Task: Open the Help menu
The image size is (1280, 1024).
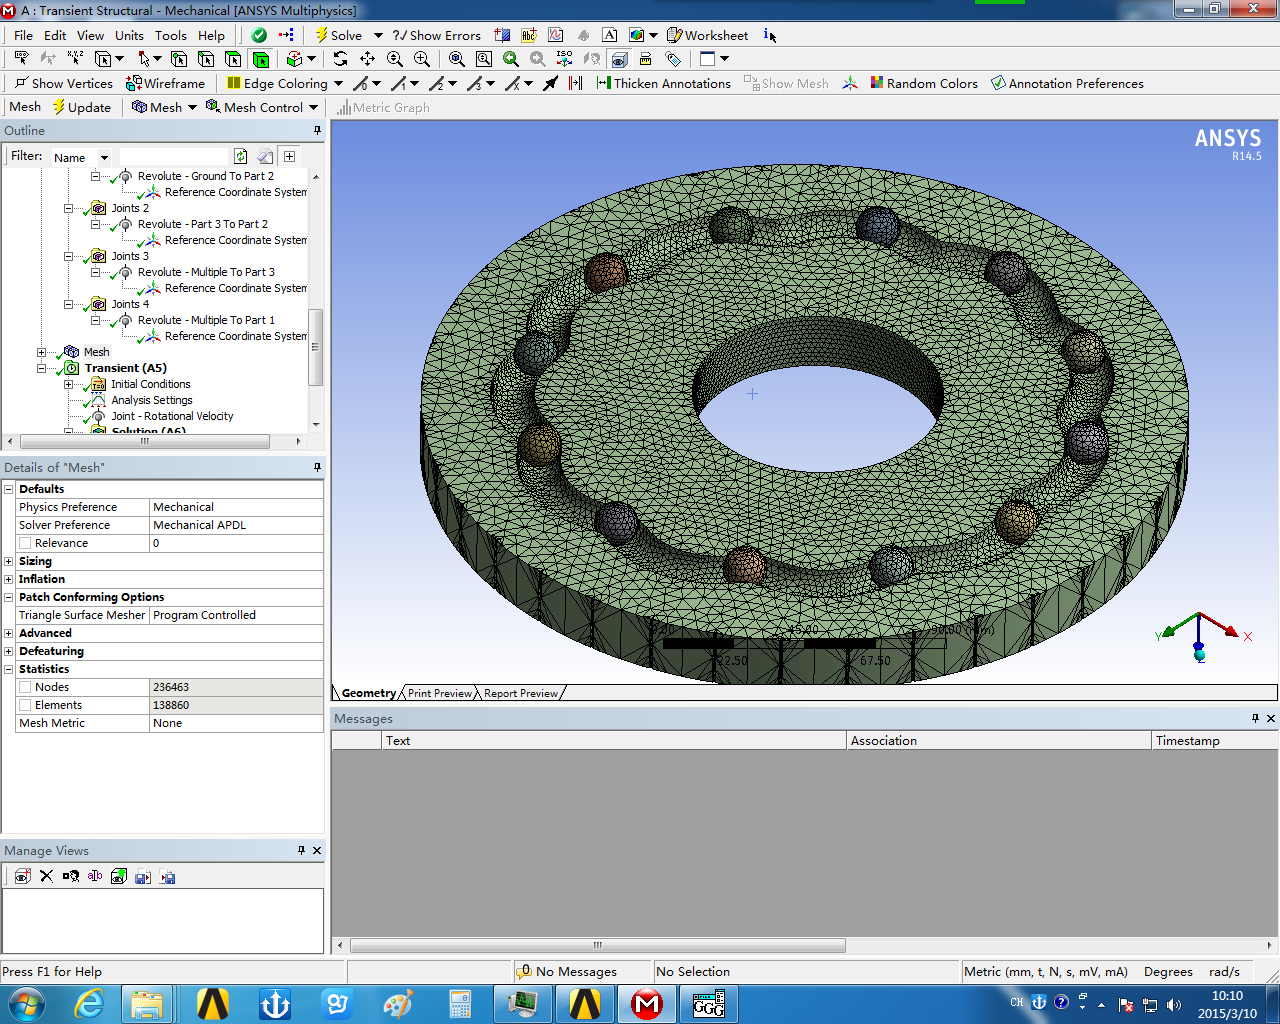Action: [211, 35]
